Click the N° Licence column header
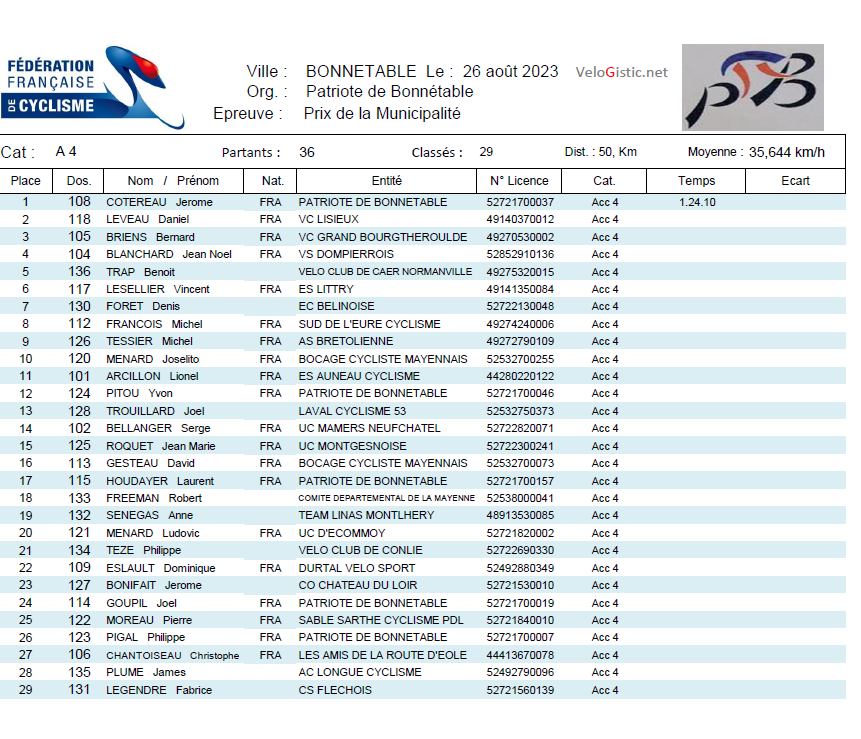 pyautogui.click(x=519, y=181)
